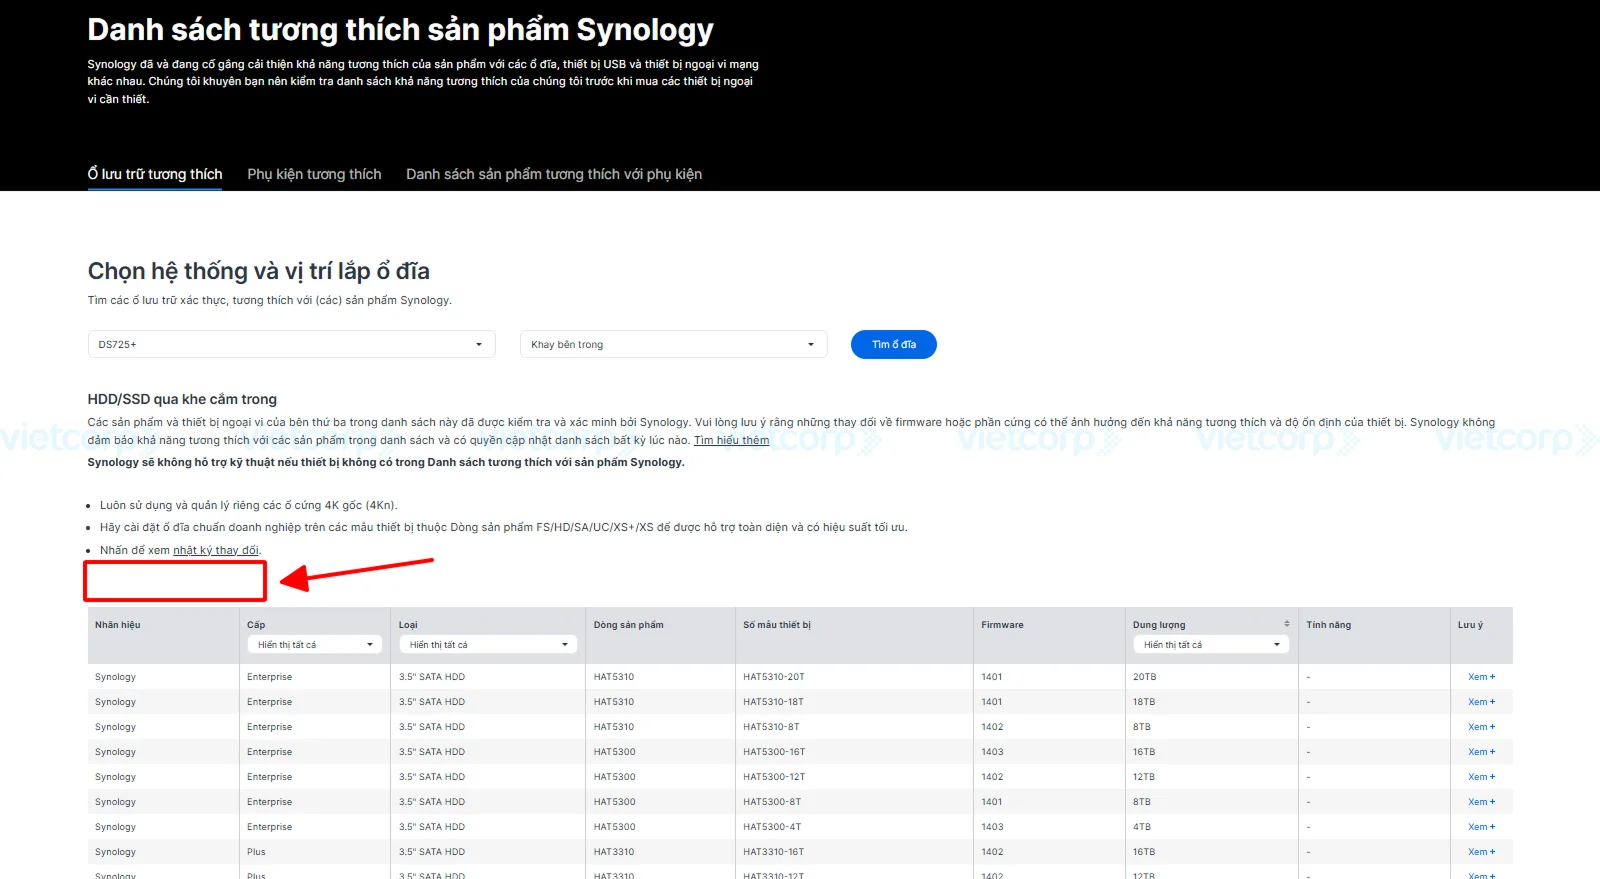
Task: Click Xem + for HAT5310-8T row
Action: point(1481,727)
